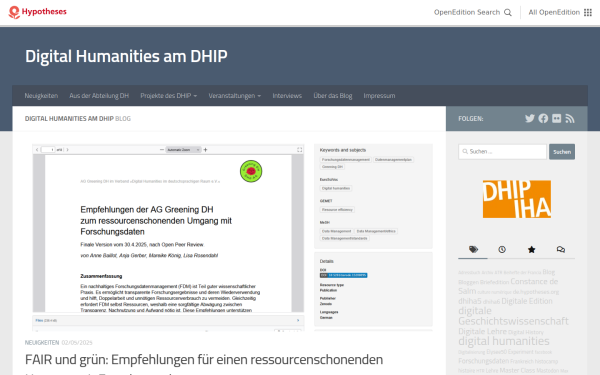Open the NEUIGKEITEN category above post title
Screen dimensions: 600x375
[42, 342]
